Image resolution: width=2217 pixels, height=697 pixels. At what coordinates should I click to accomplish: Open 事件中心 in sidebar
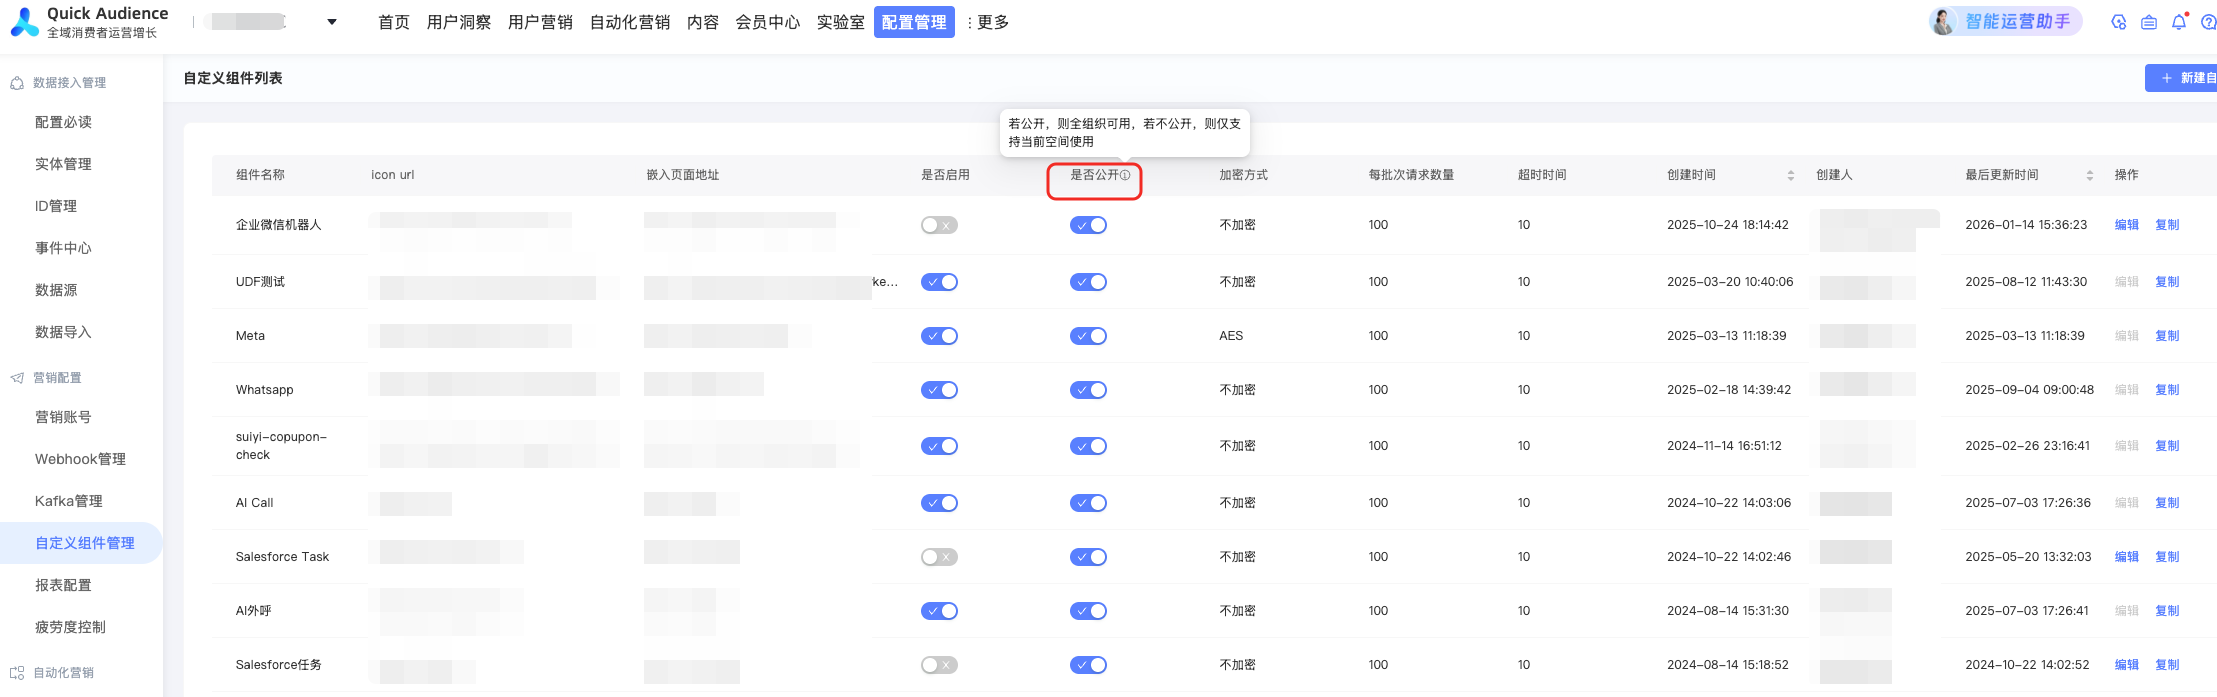click(x=63, y=248)
